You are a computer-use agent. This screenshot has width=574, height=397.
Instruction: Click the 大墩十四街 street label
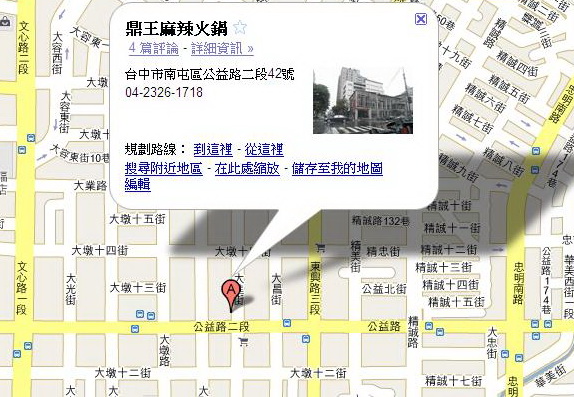[100, 251]
